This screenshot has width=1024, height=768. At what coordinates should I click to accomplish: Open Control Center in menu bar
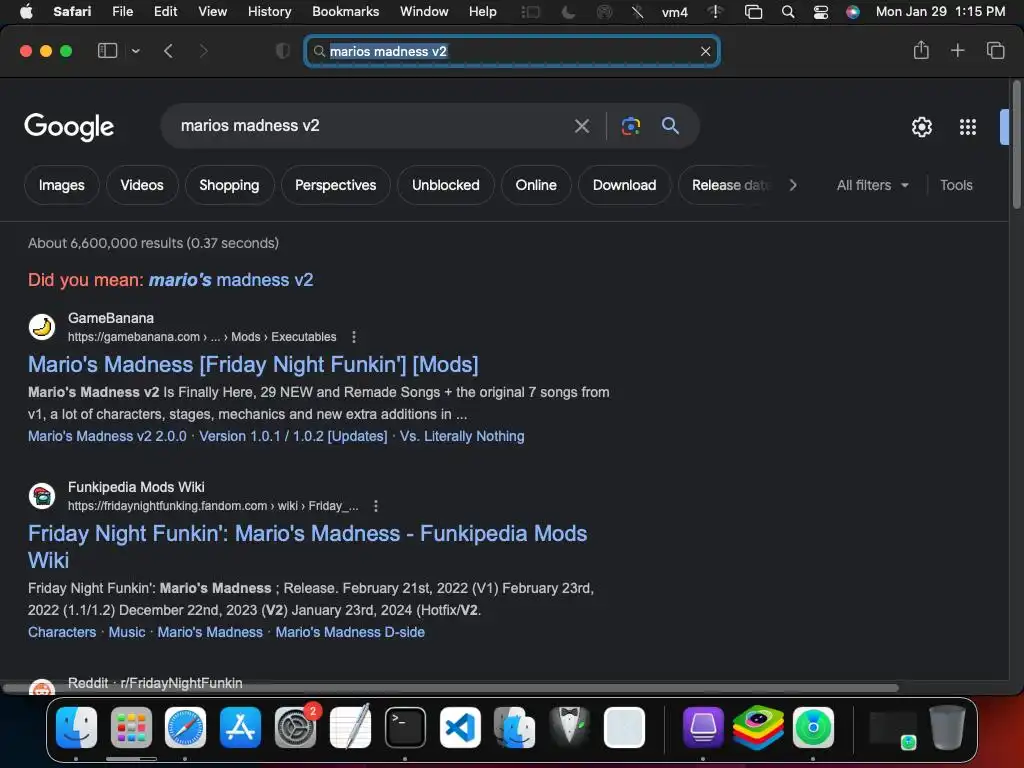(821, 12)
